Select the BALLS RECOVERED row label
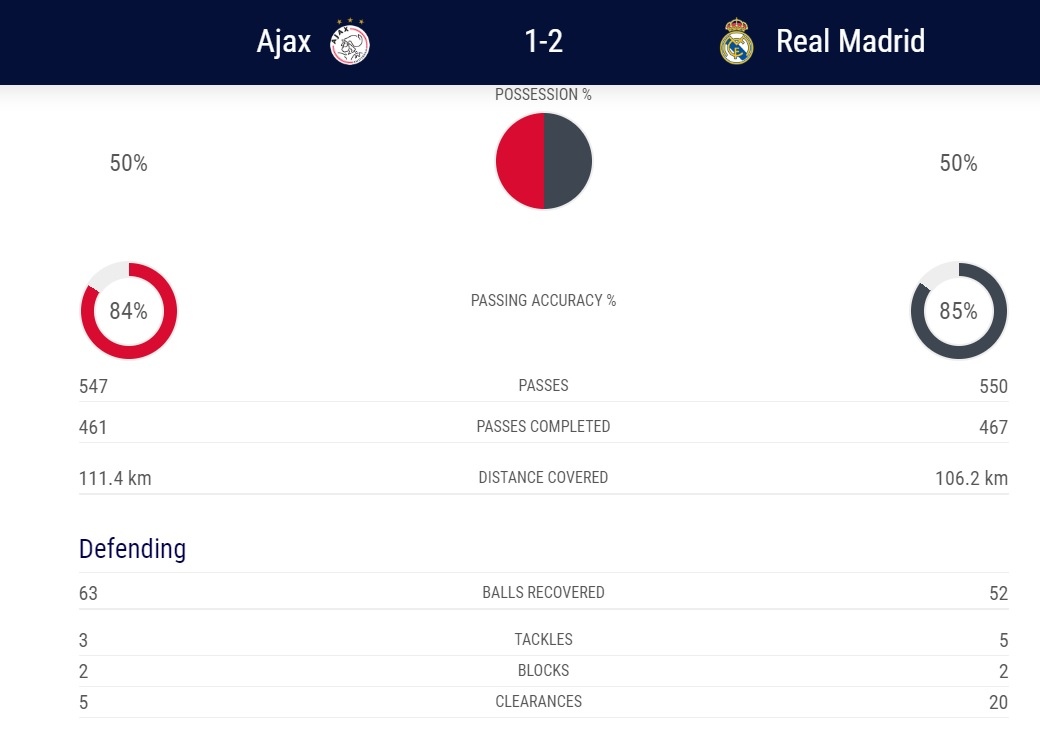This screenshot has width=1040, height=734. (x=543, y=592)
